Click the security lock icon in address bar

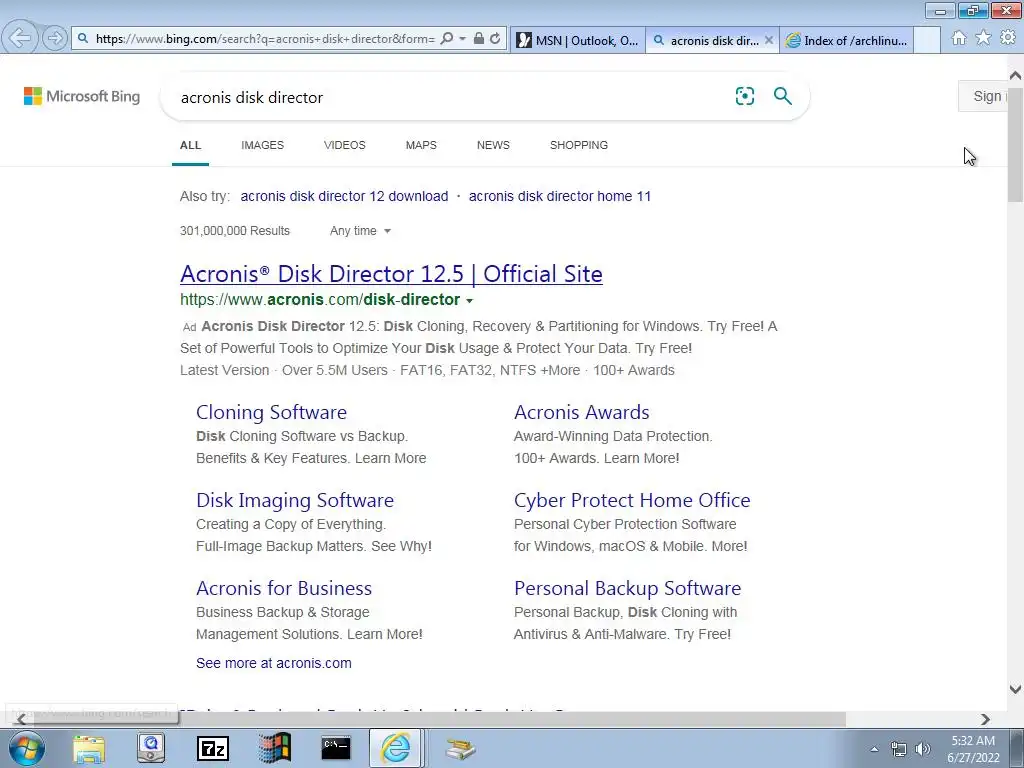click(479, 39)
